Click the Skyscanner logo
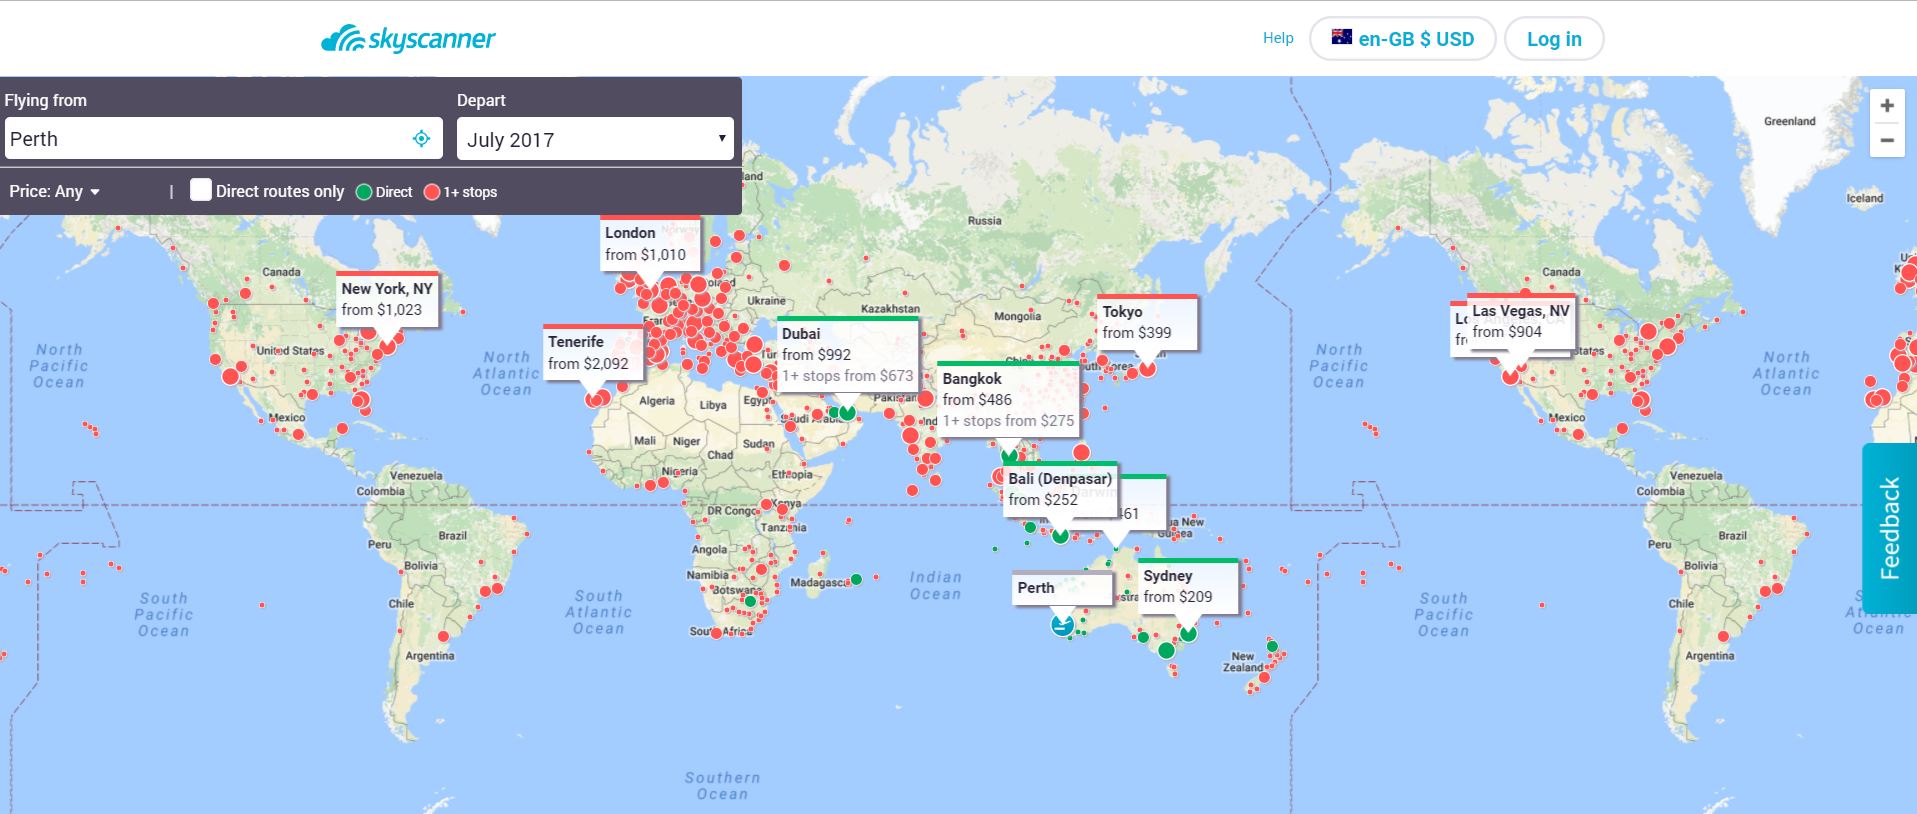 click(x=408, y=40)
